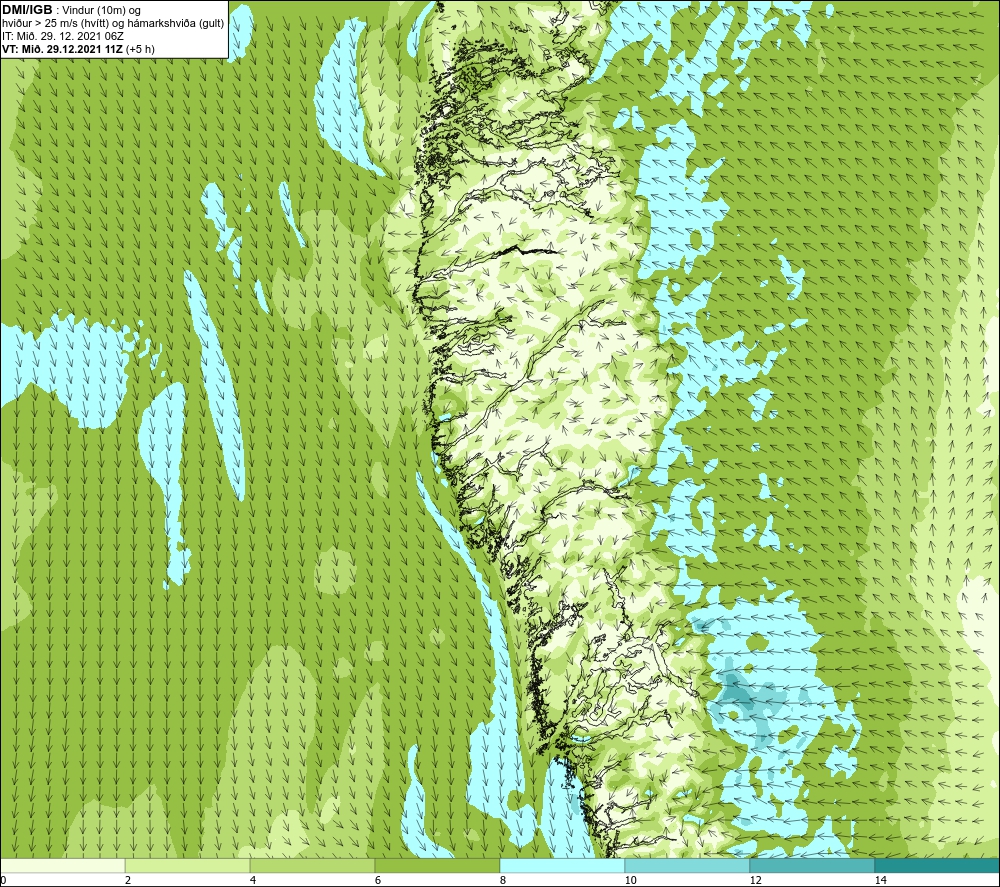The image size is (1000, 887).
Task: Click the '10' label on the color scale
Action: pos(631,880)
